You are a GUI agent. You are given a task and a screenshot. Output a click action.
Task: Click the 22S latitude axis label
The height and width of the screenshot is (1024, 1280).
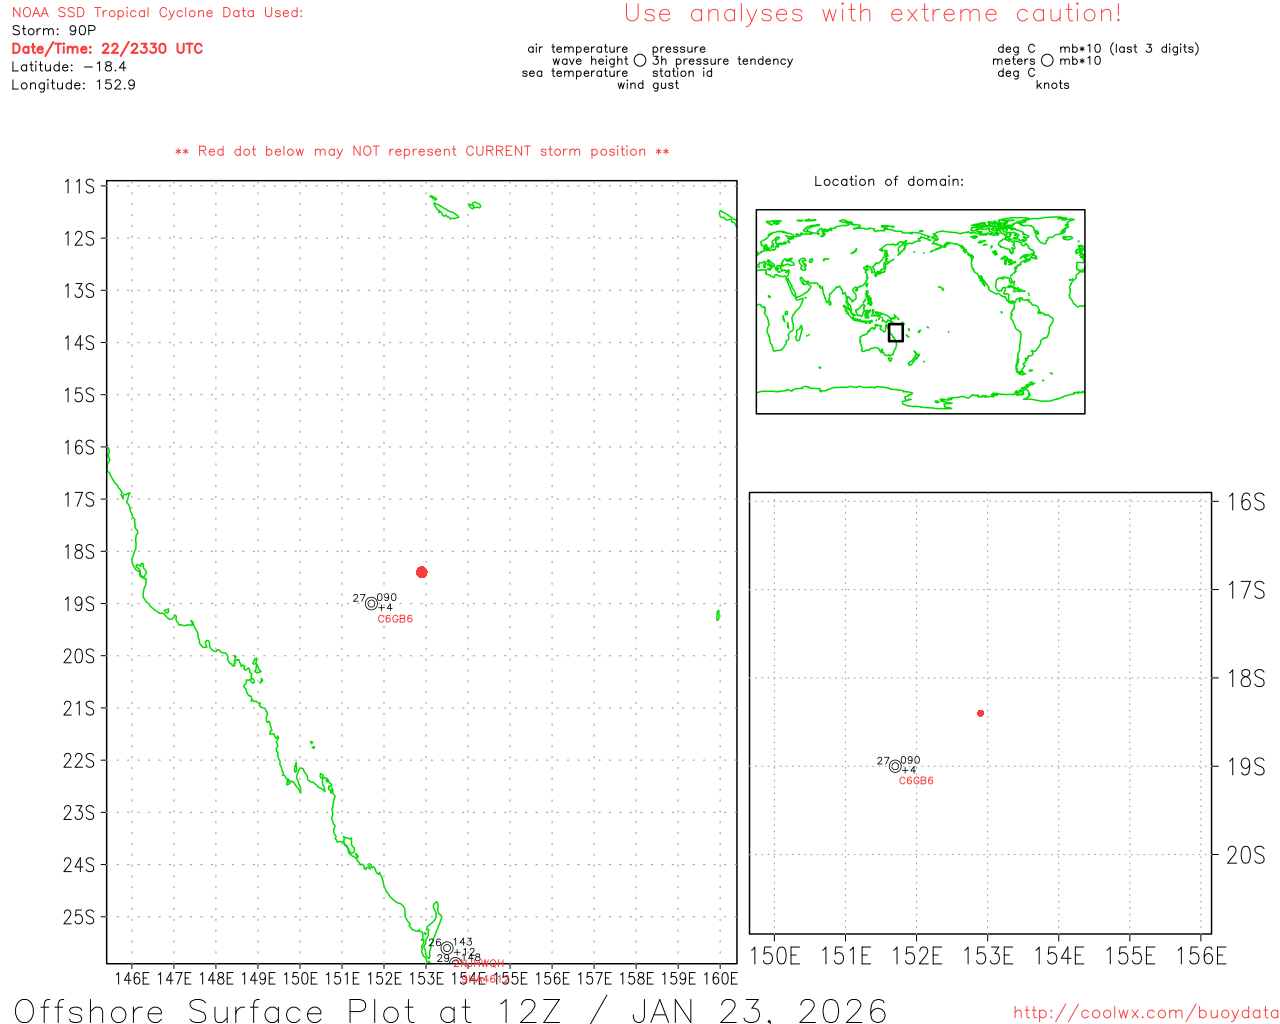point(79,760)
